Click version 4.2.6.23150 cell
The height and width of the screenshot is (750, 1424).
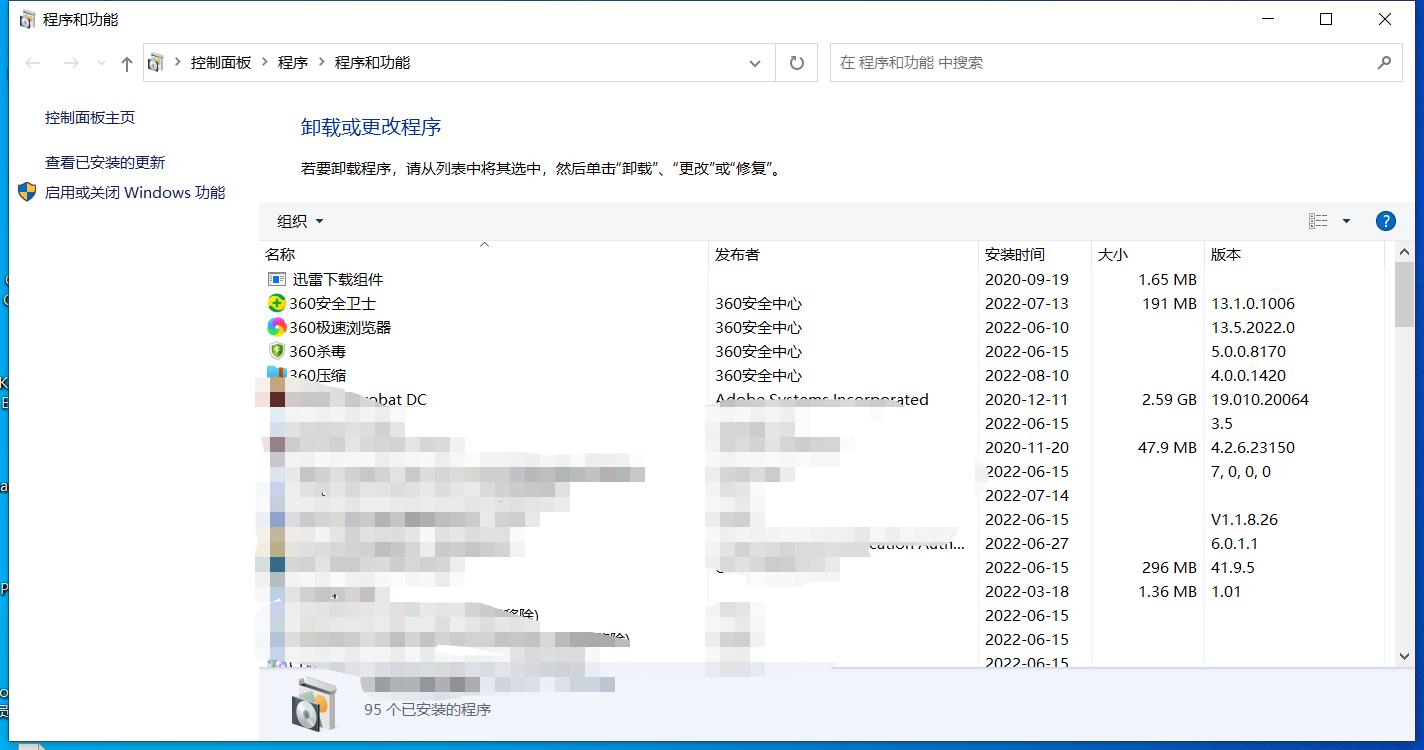(1253, 448)
